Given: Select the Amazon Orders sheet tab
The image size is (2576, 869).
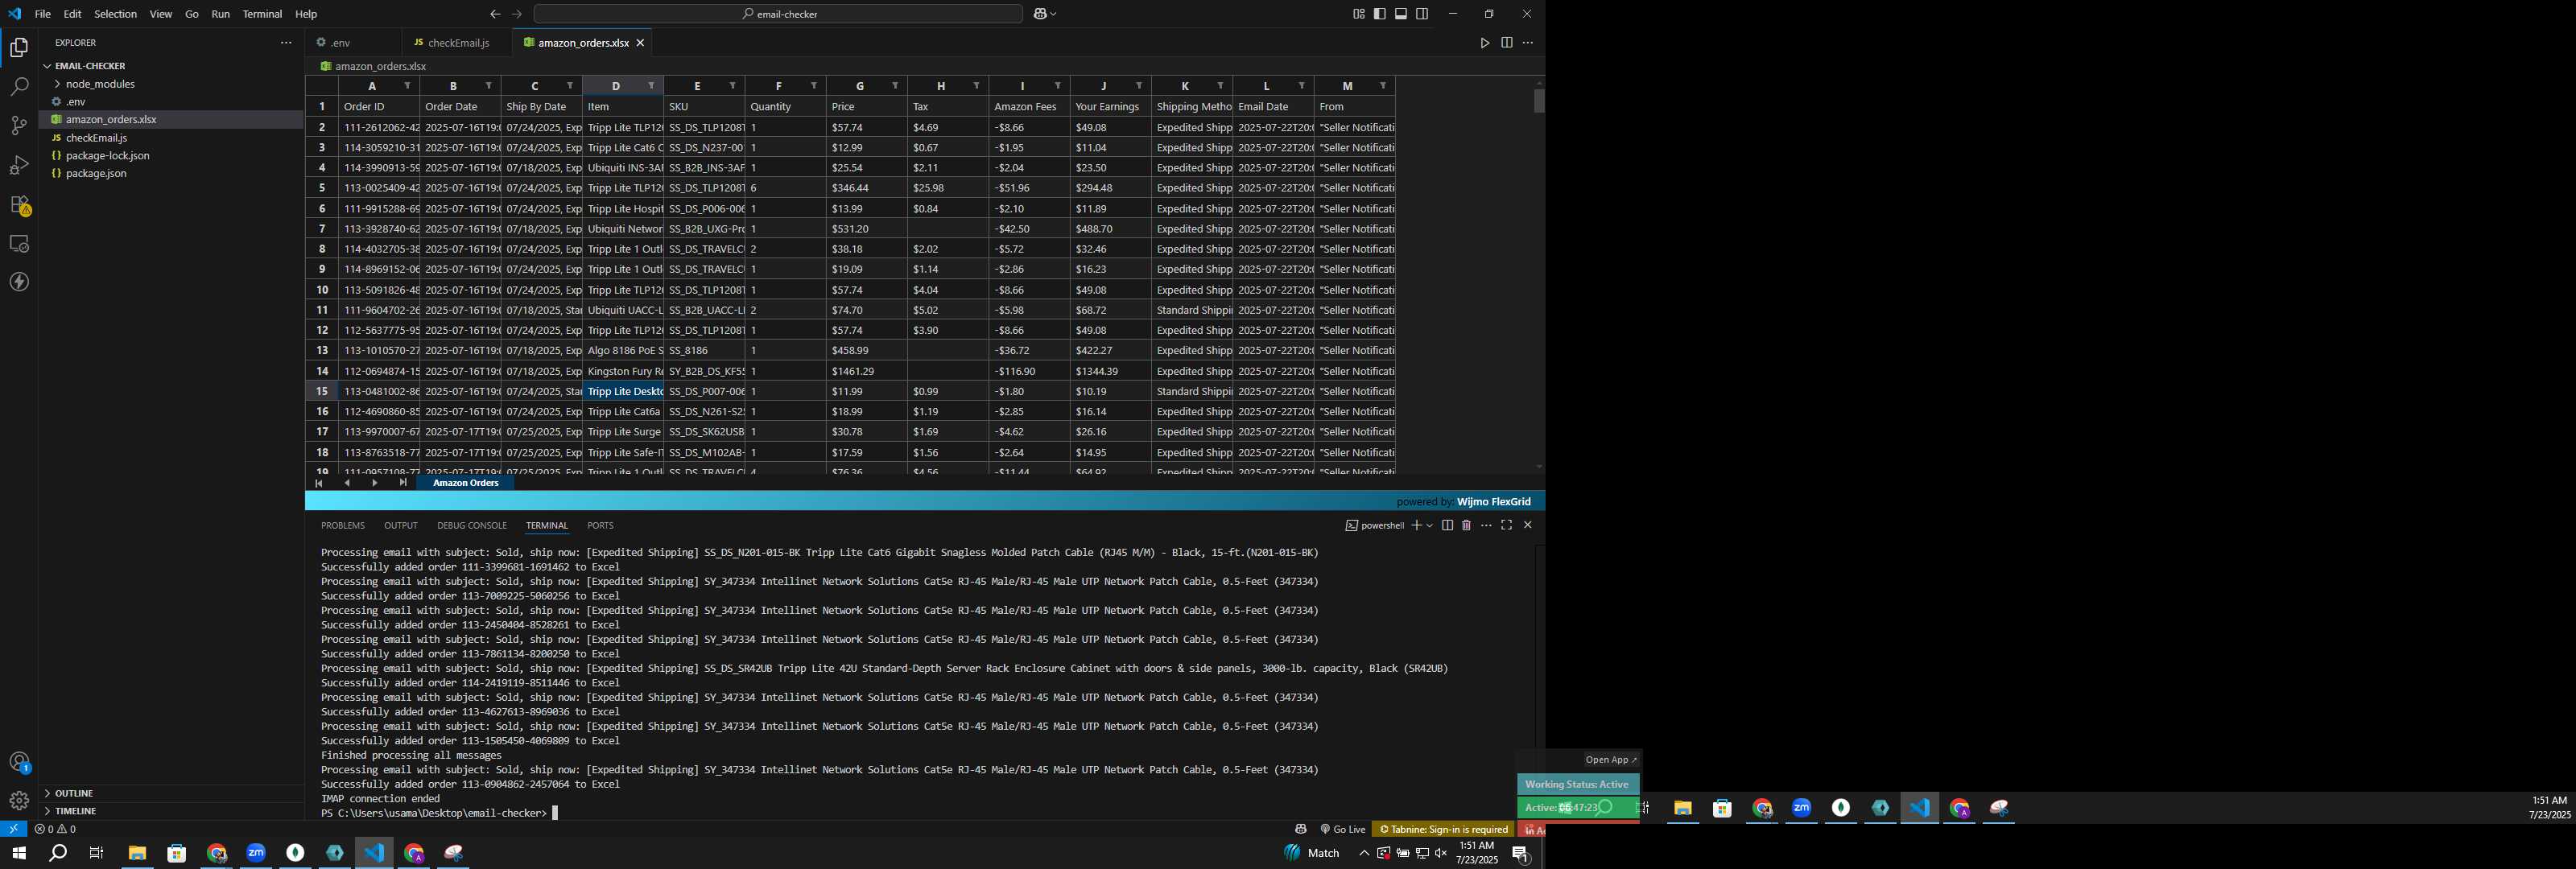Looking at the screenshot, I should click(x=465, y=483).
